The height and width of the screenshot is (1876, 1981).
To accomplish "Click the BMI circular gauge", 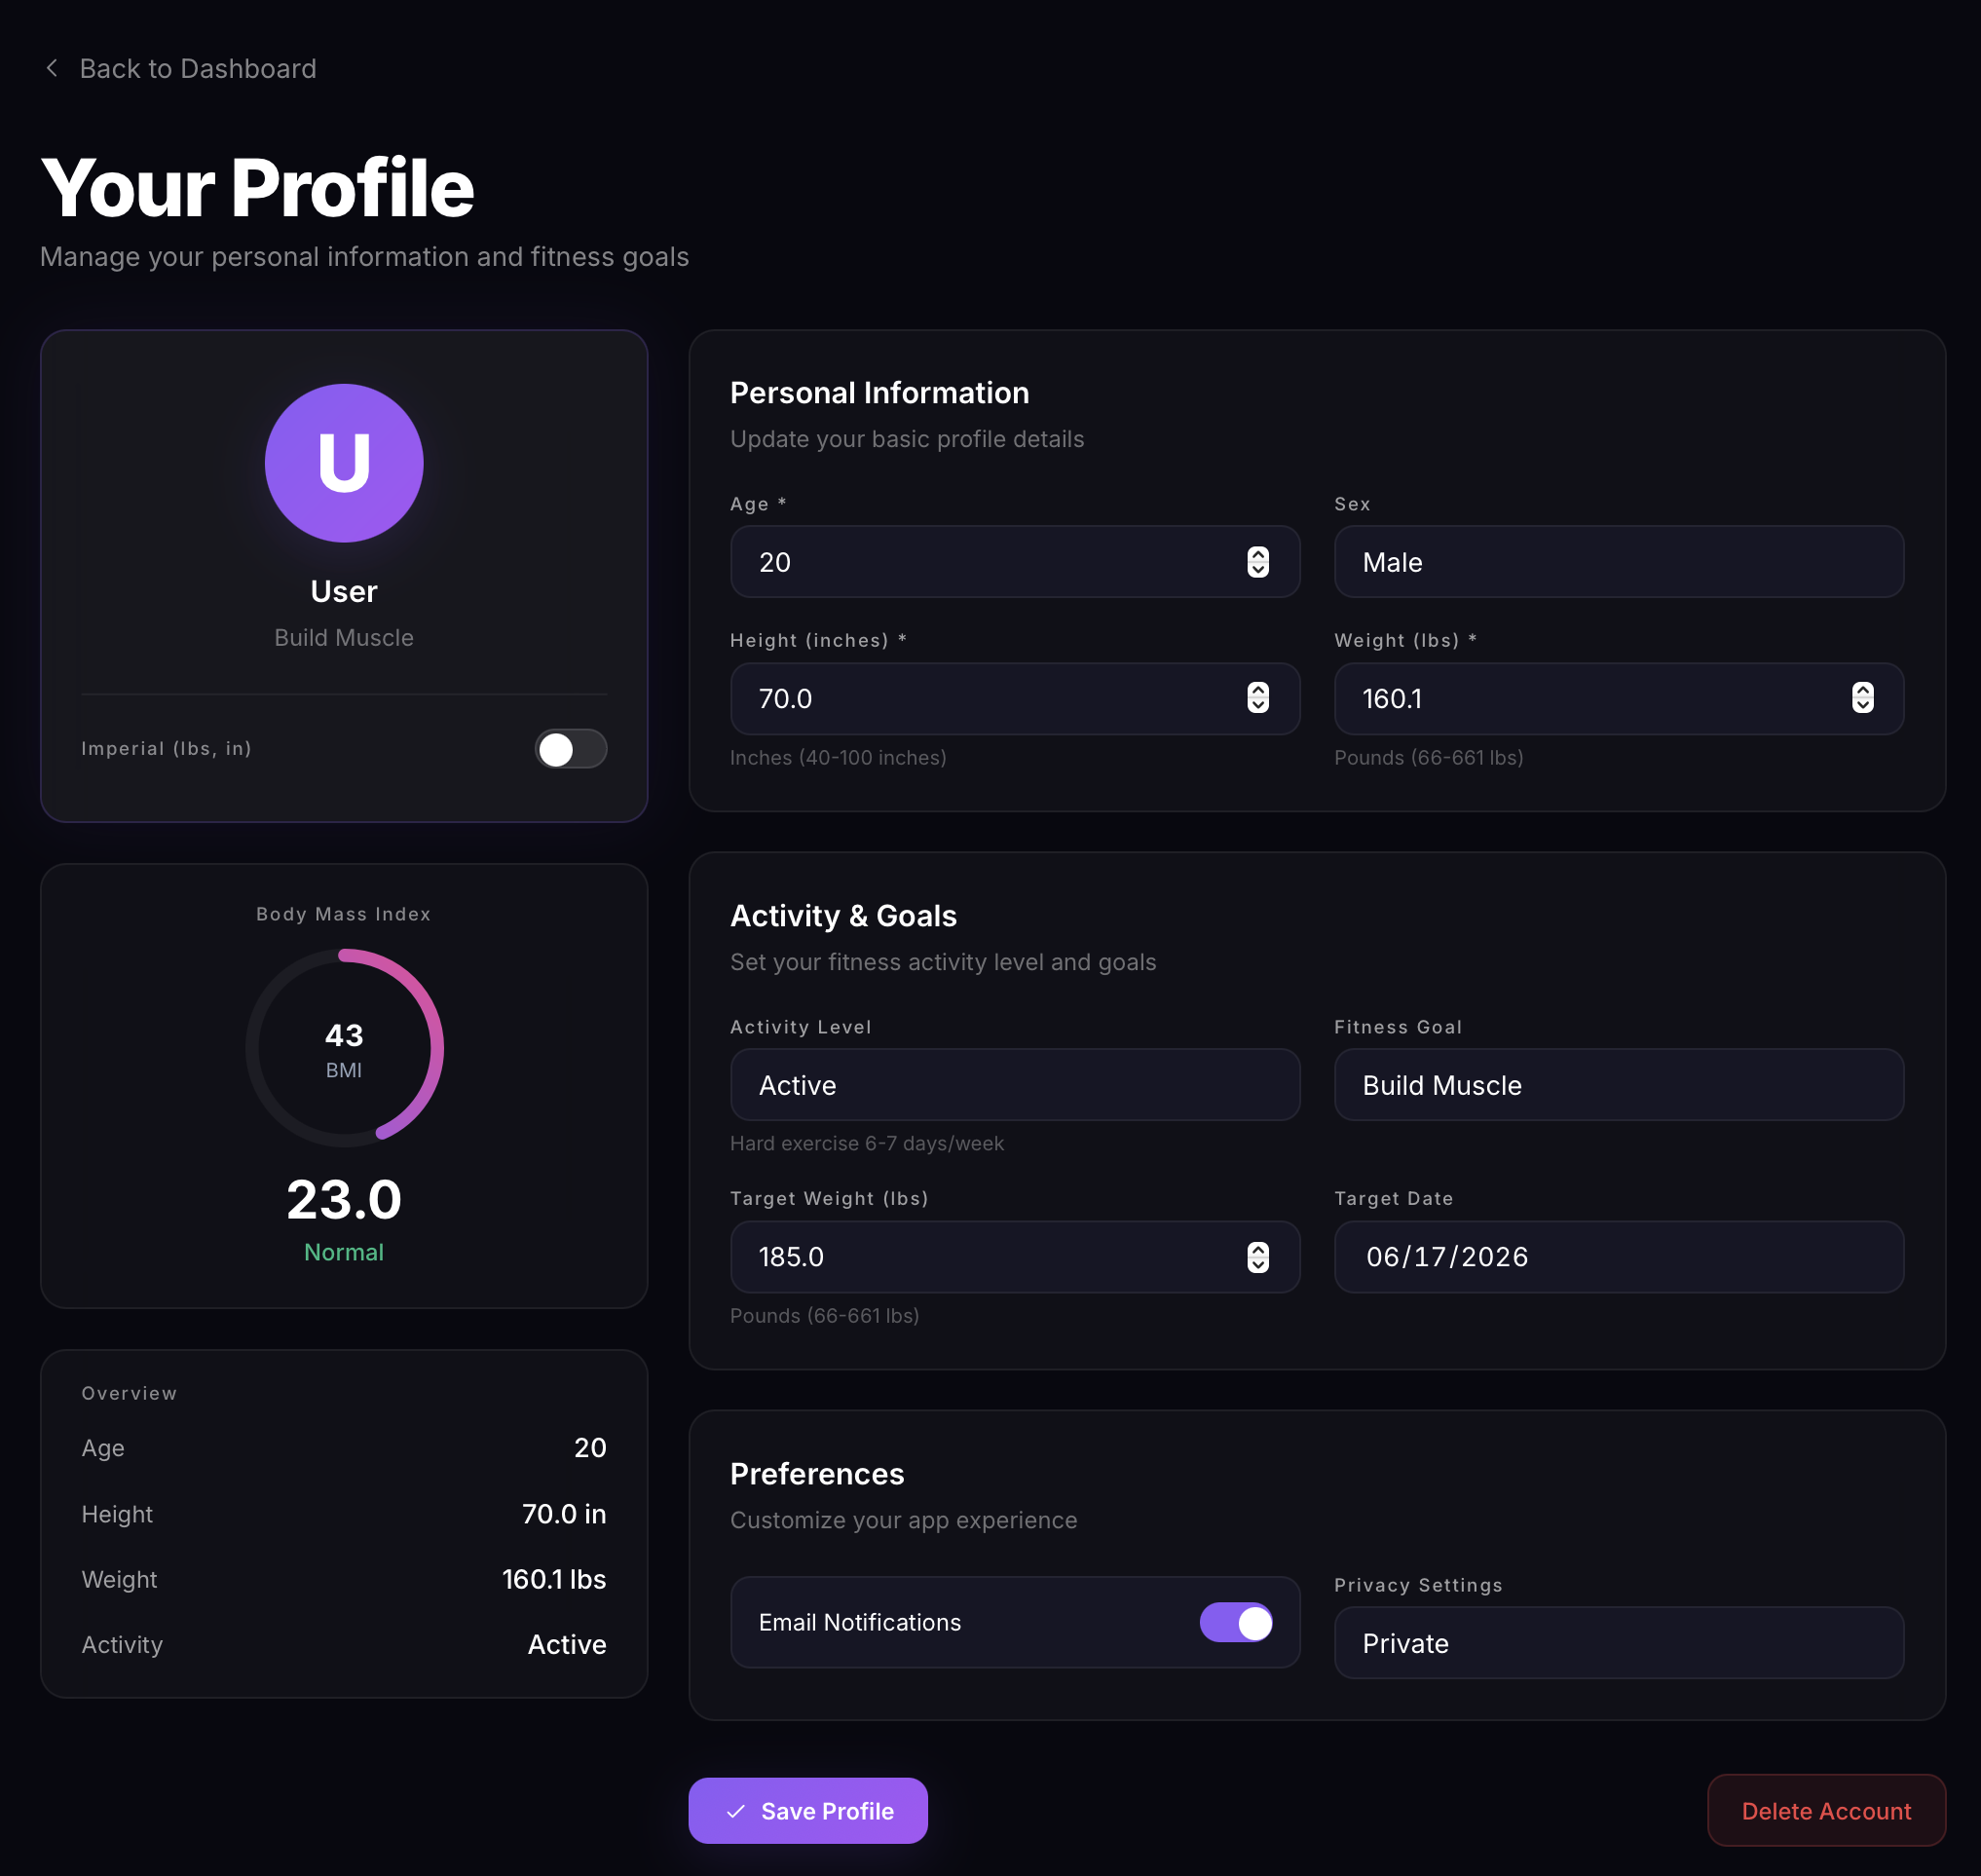I will pyautogui.click(x=344, y=1048).
